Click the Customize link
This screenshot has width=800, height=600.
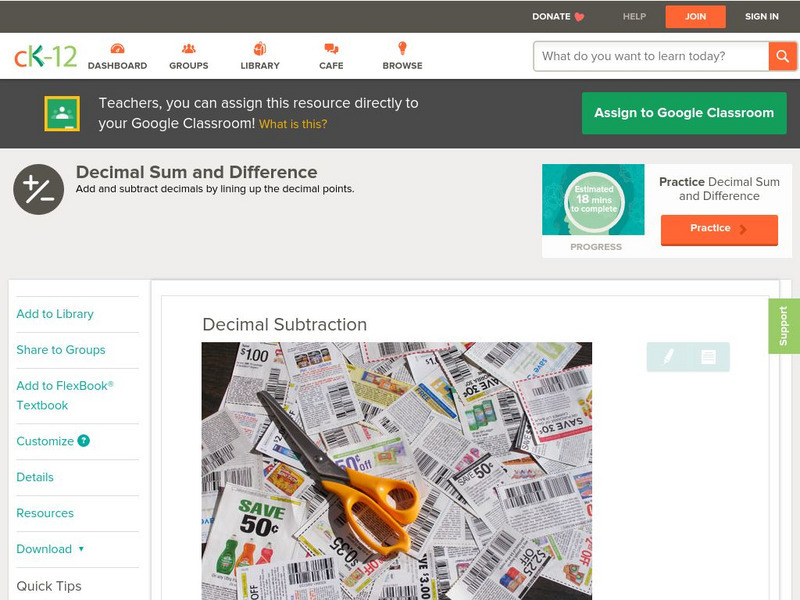pos(45,441)
